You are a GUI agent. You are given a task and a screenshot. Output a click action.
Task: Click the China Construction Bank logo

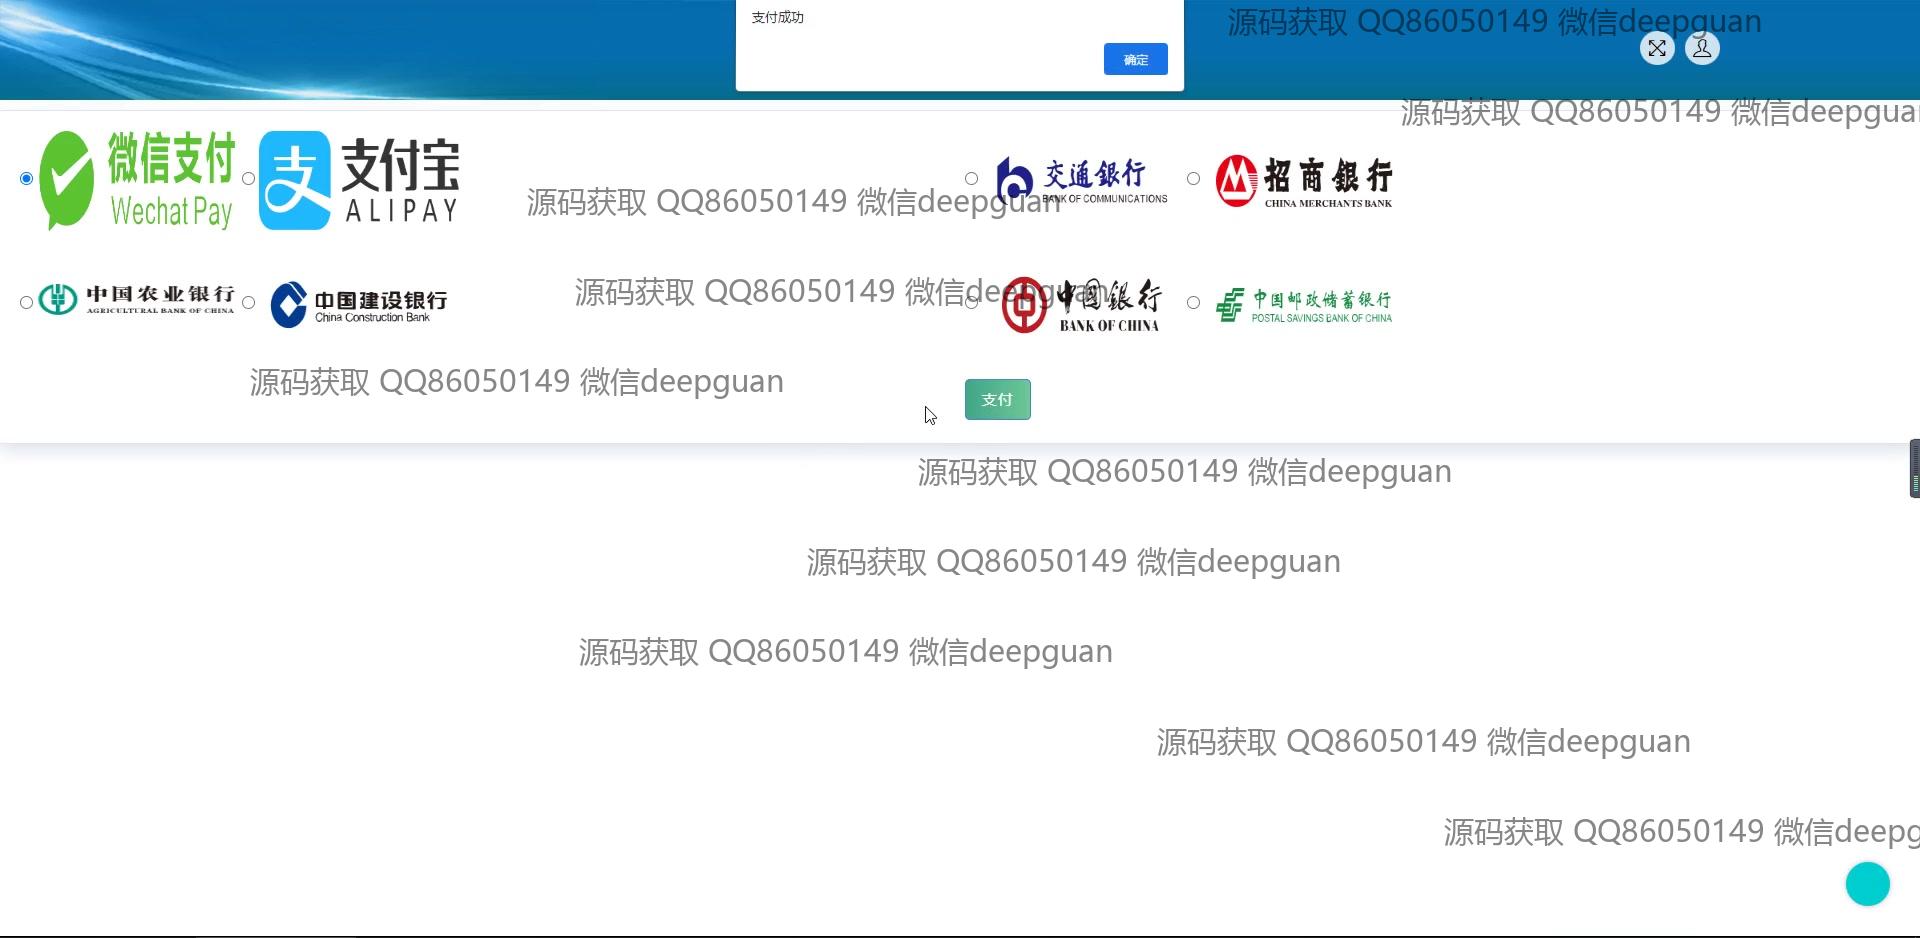tap(358, 302)
